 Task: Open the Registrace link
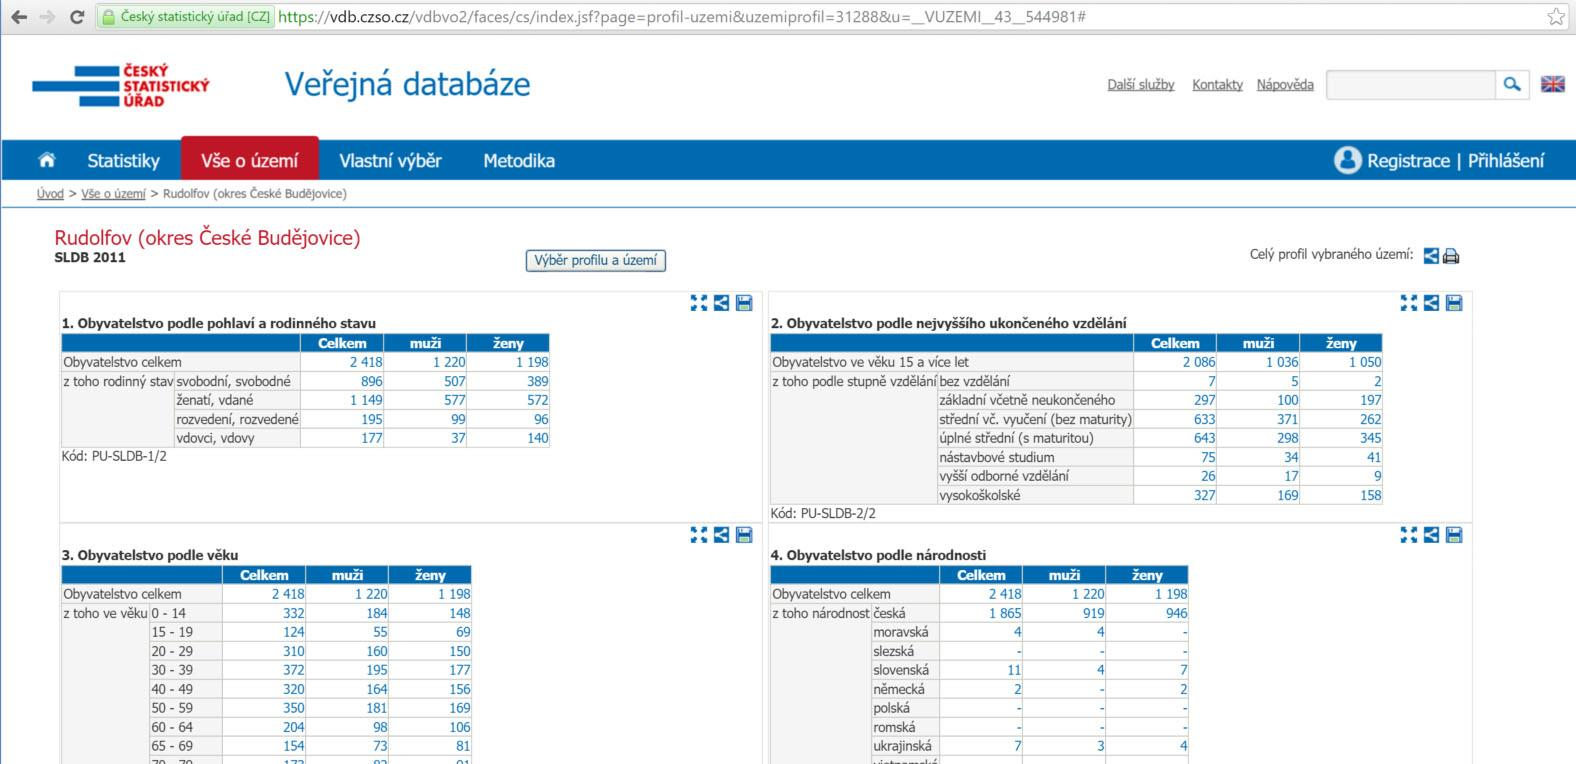[x=1408, y=160]
